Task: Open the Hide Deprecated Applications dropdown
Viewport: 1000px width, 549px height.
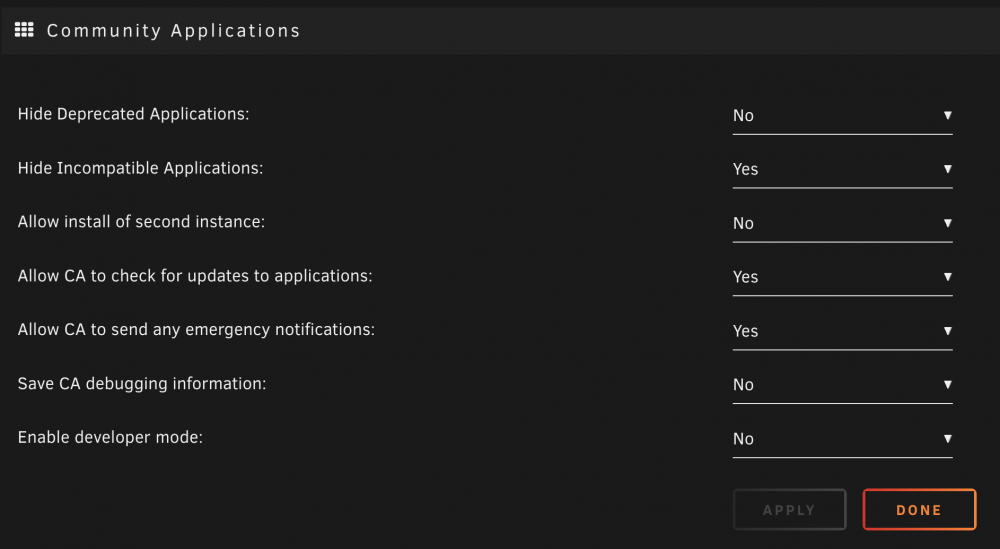Action: (842, 115)
